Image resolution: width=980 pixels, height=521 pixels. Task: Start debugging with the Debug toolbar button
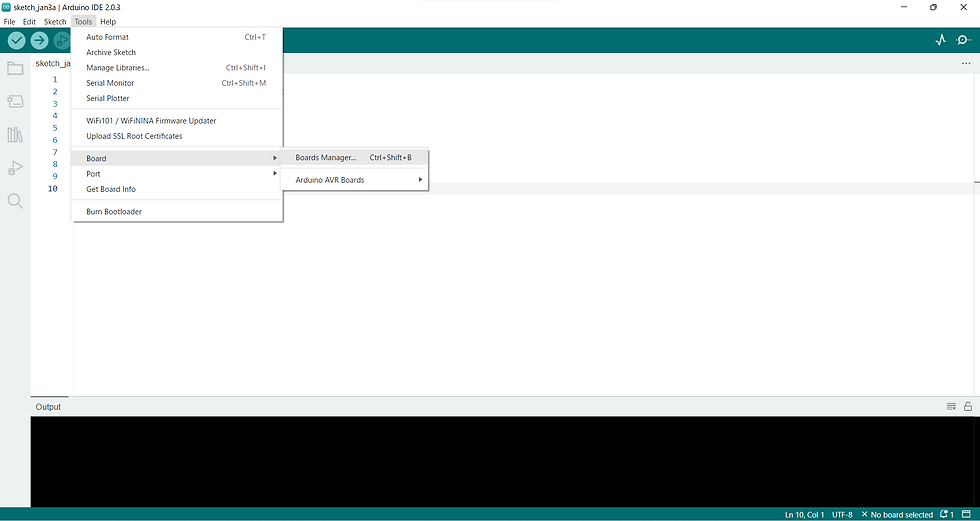[61, 41]
